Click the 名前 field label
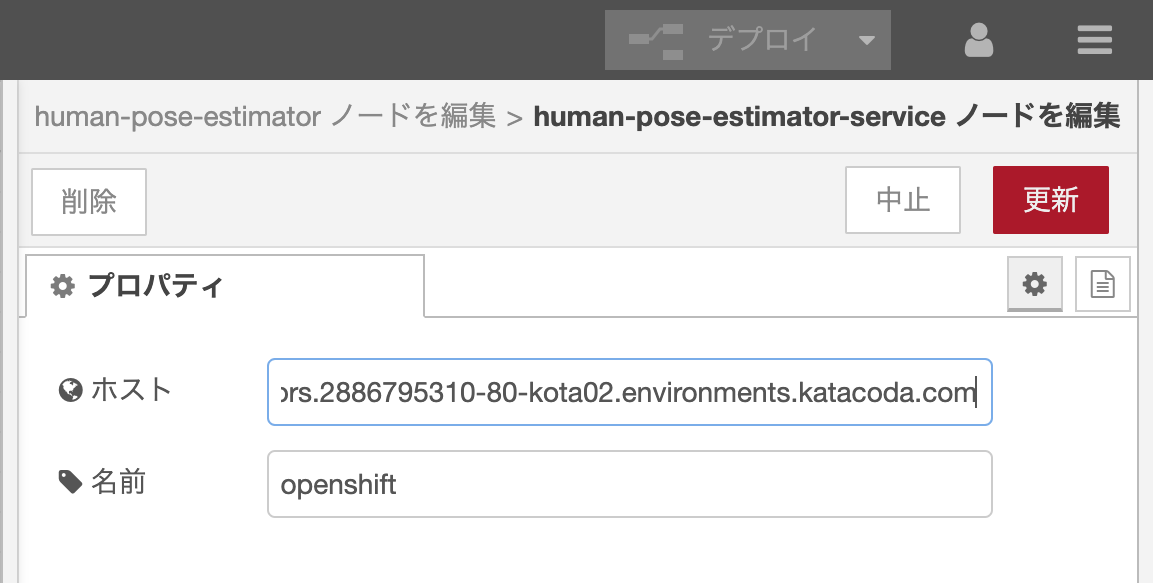Screen dimensions: 1153x583 tap(119, 483)
